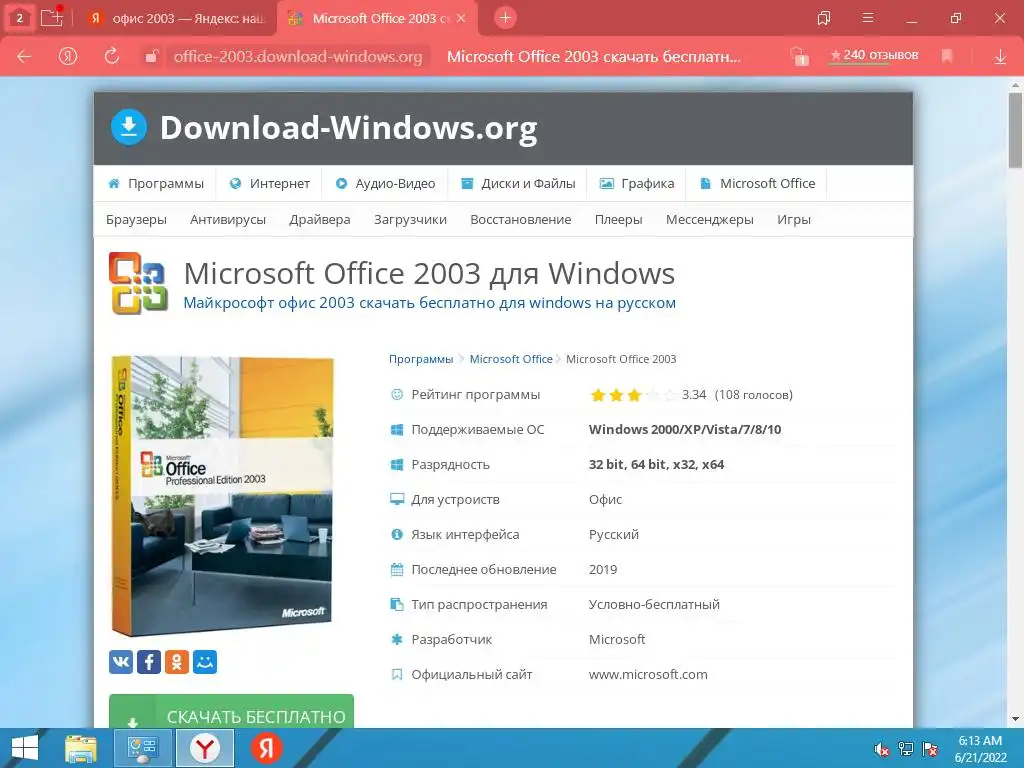Click the Windows 2000/XP/Vista/7/8/10 text
Image resolution: width=1024 pixels, height=768 pixels.
pyautogui.click(x=684, y=430)
